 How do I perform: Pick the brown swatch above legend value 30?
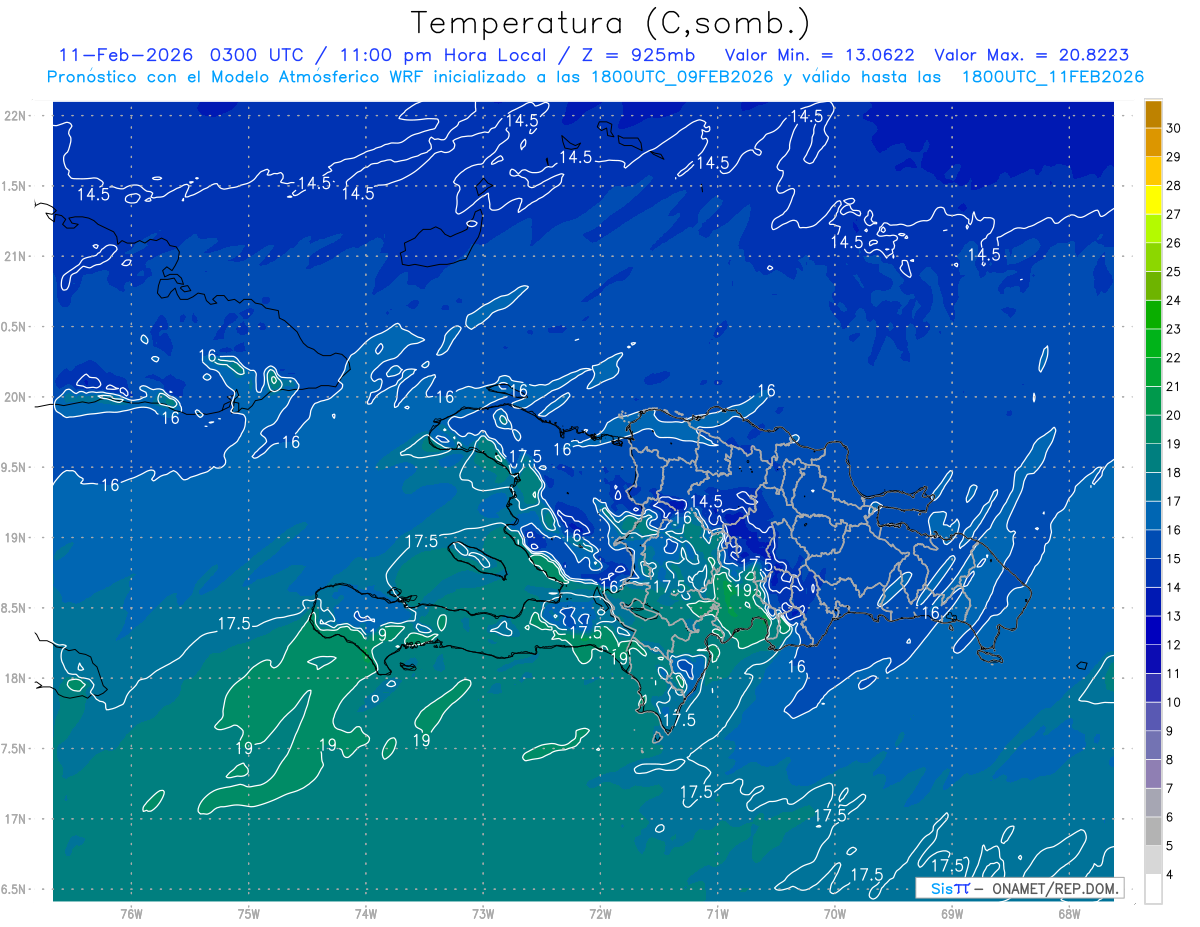1153,114
